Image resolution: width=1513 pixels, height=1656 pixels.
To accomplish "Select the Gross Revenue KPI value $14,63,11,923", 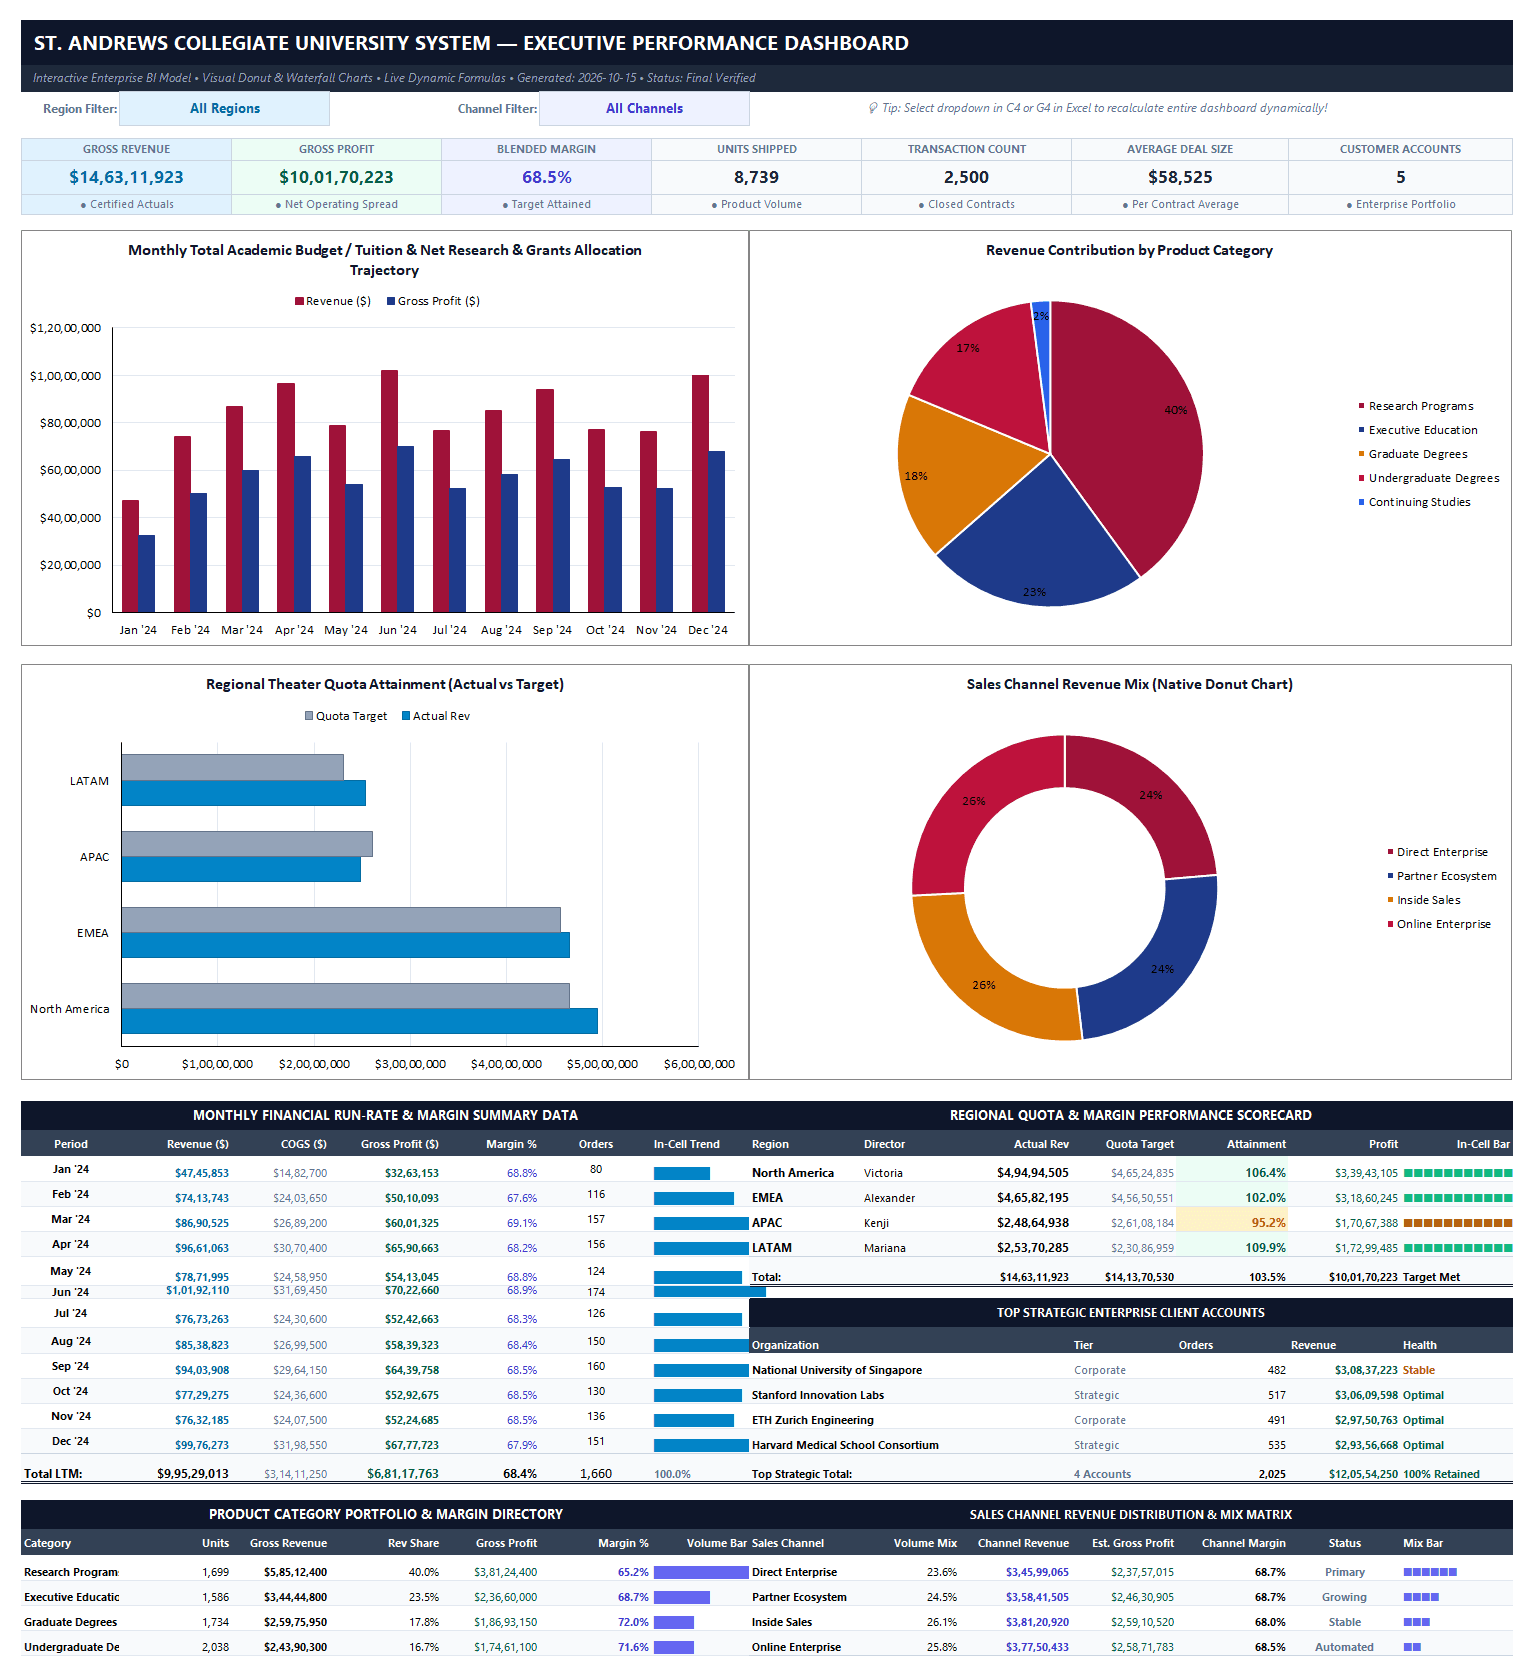I will pyautogui.click(x=126, y=177).
